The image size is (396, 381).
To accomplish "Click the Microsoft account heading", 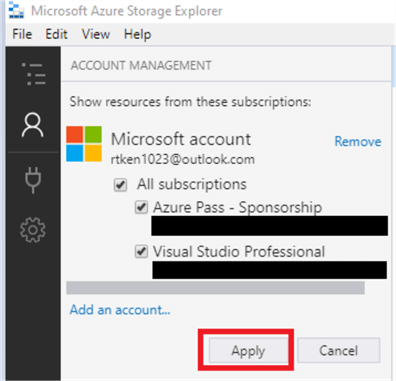I will 181,139.
